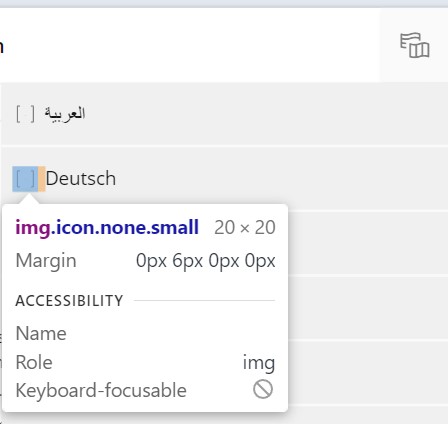The height and width of the screenshot is (424, 448).
Task: Click the Margin label in the tooltip
Action: point(46,261)
